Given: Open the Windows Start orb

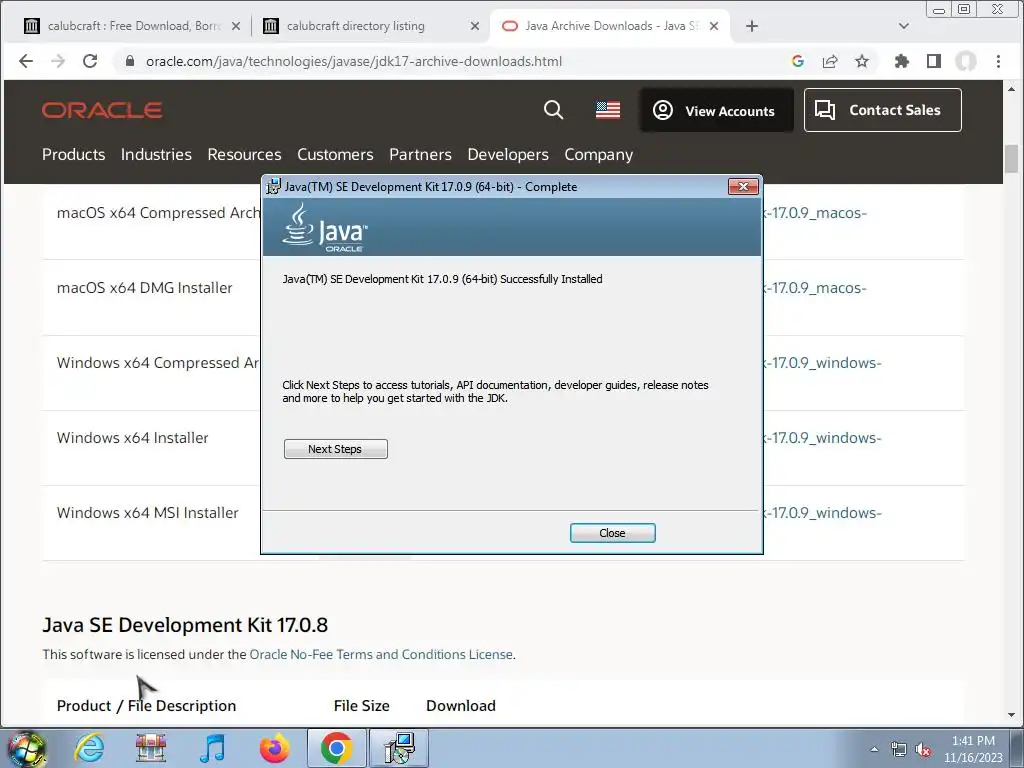Looking at the screenshot, I should 26,748.
